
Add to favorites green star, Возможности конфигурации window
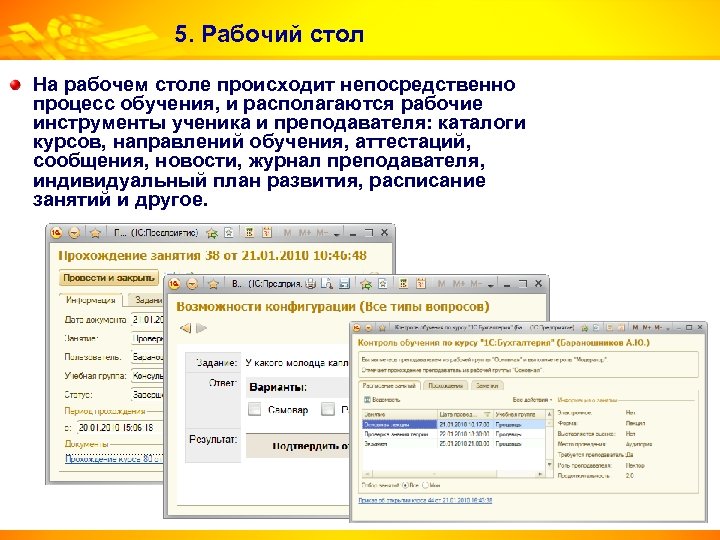[366, 284]
